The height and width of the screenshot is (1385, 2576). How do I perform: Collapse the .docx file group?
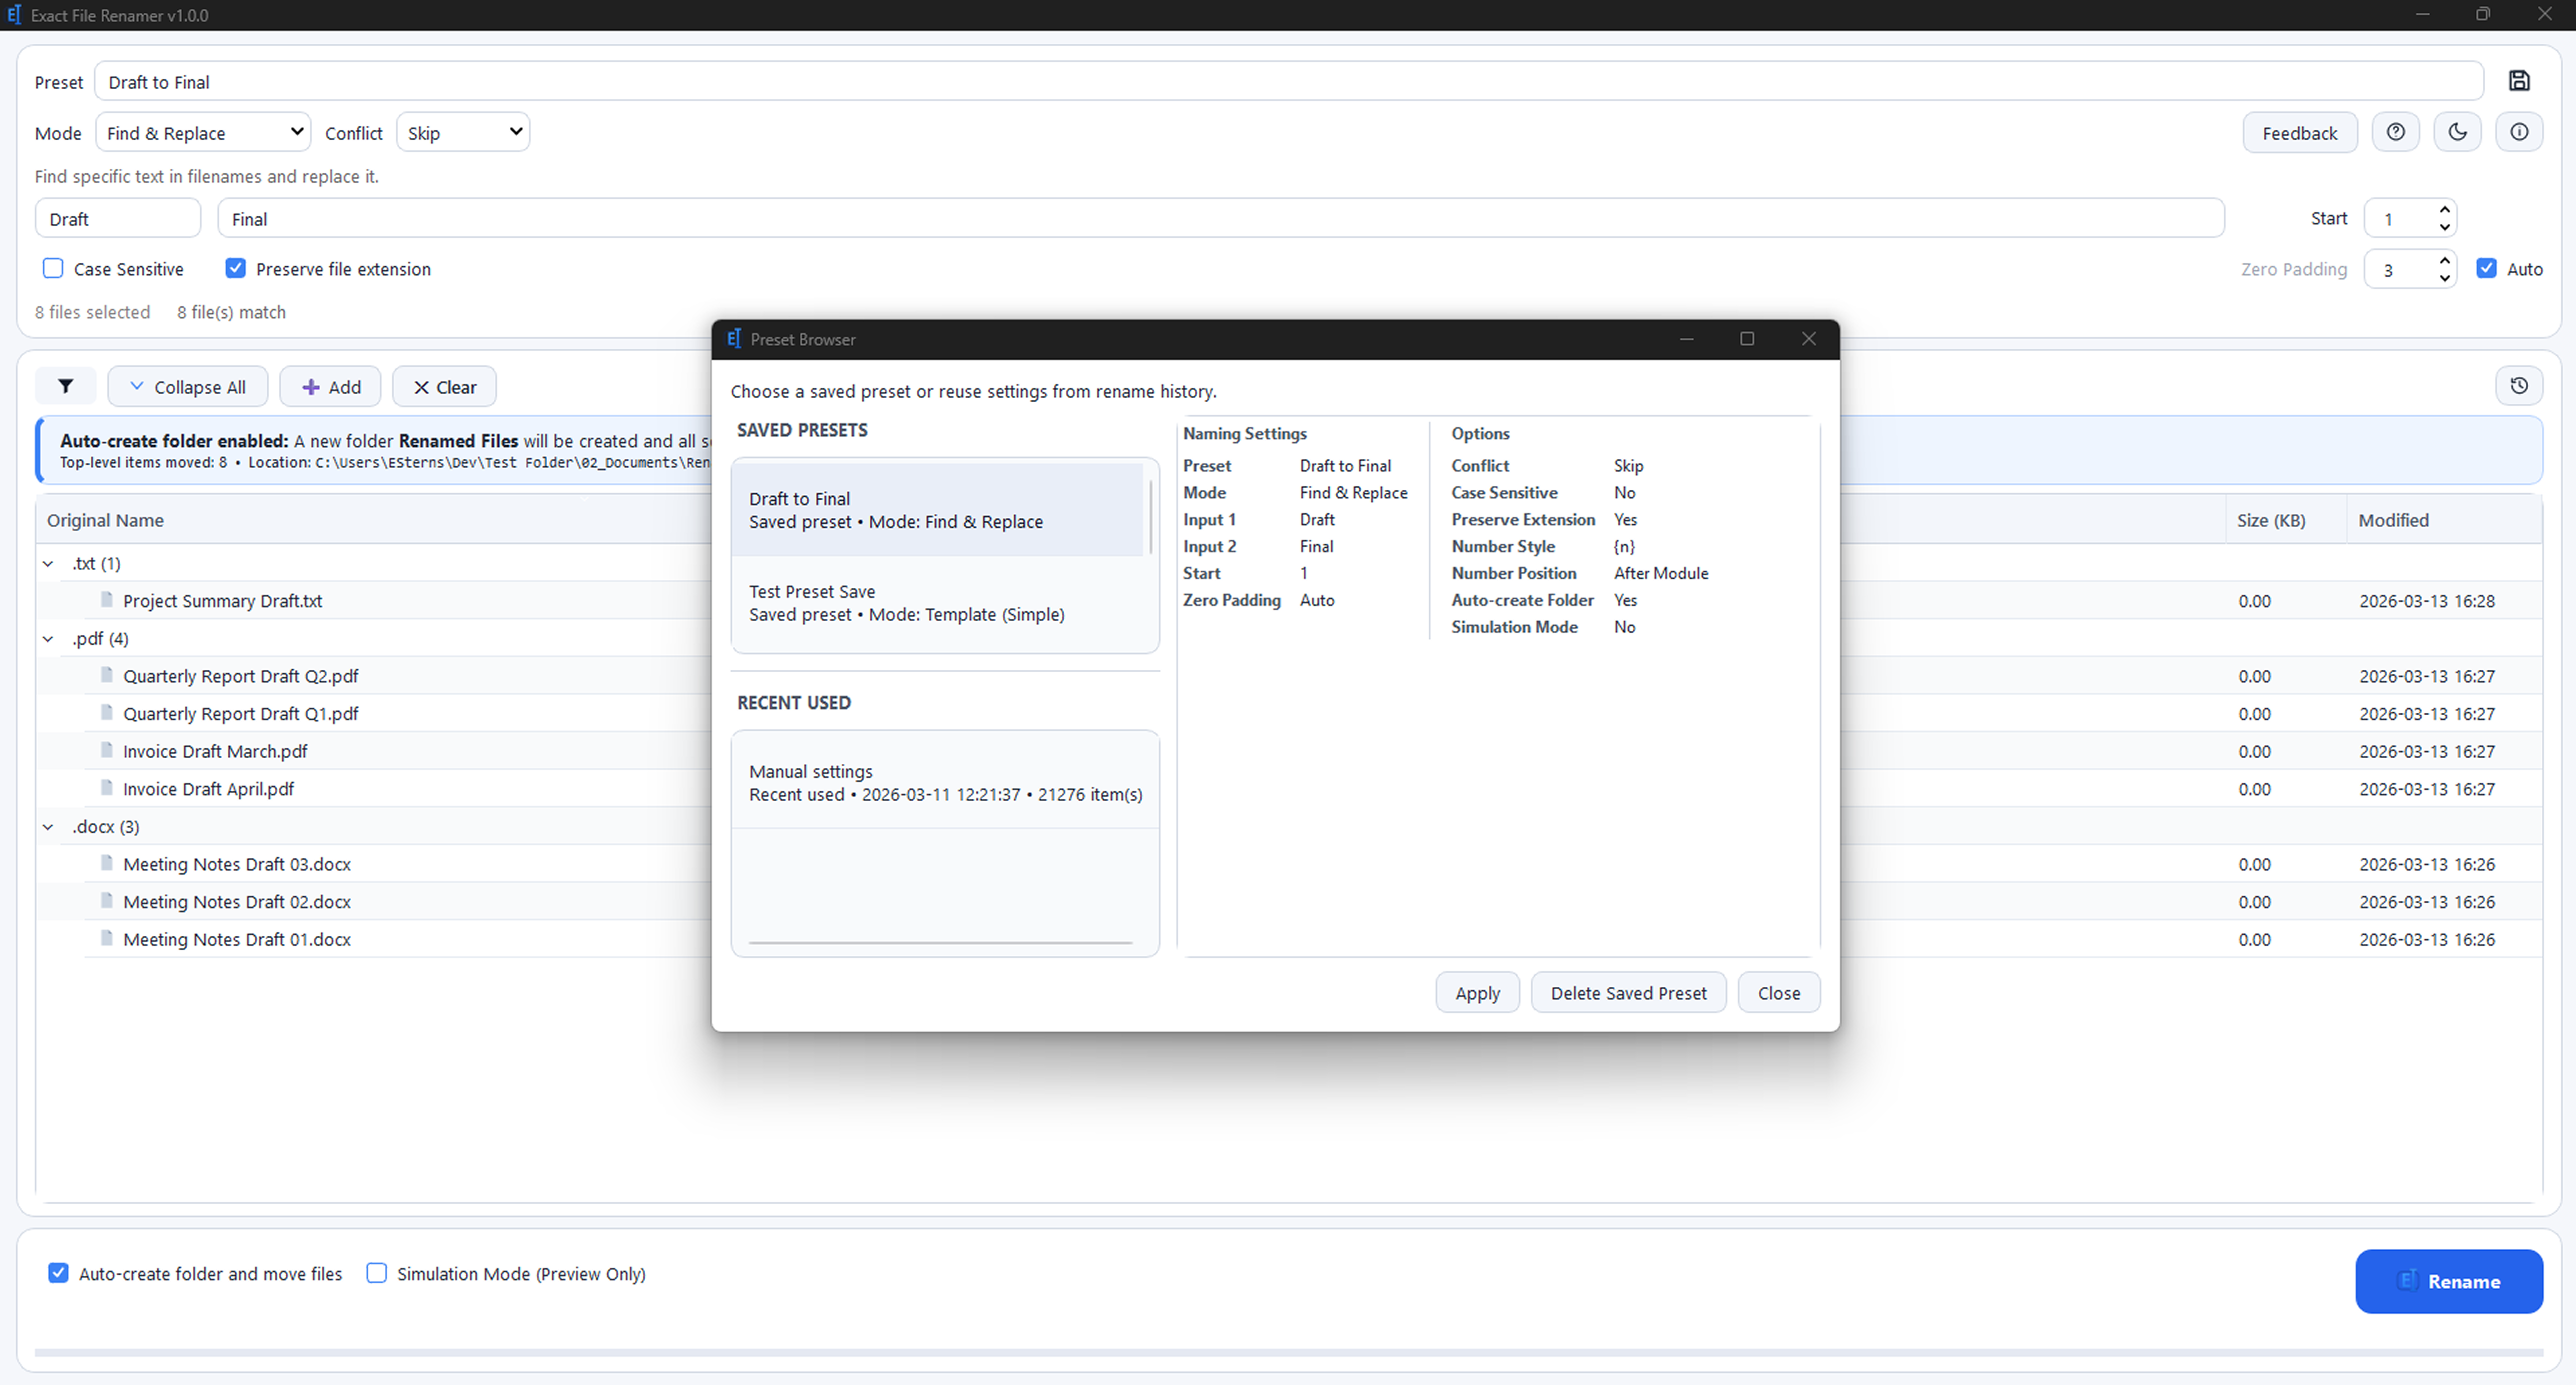click(x=47, y=826)
